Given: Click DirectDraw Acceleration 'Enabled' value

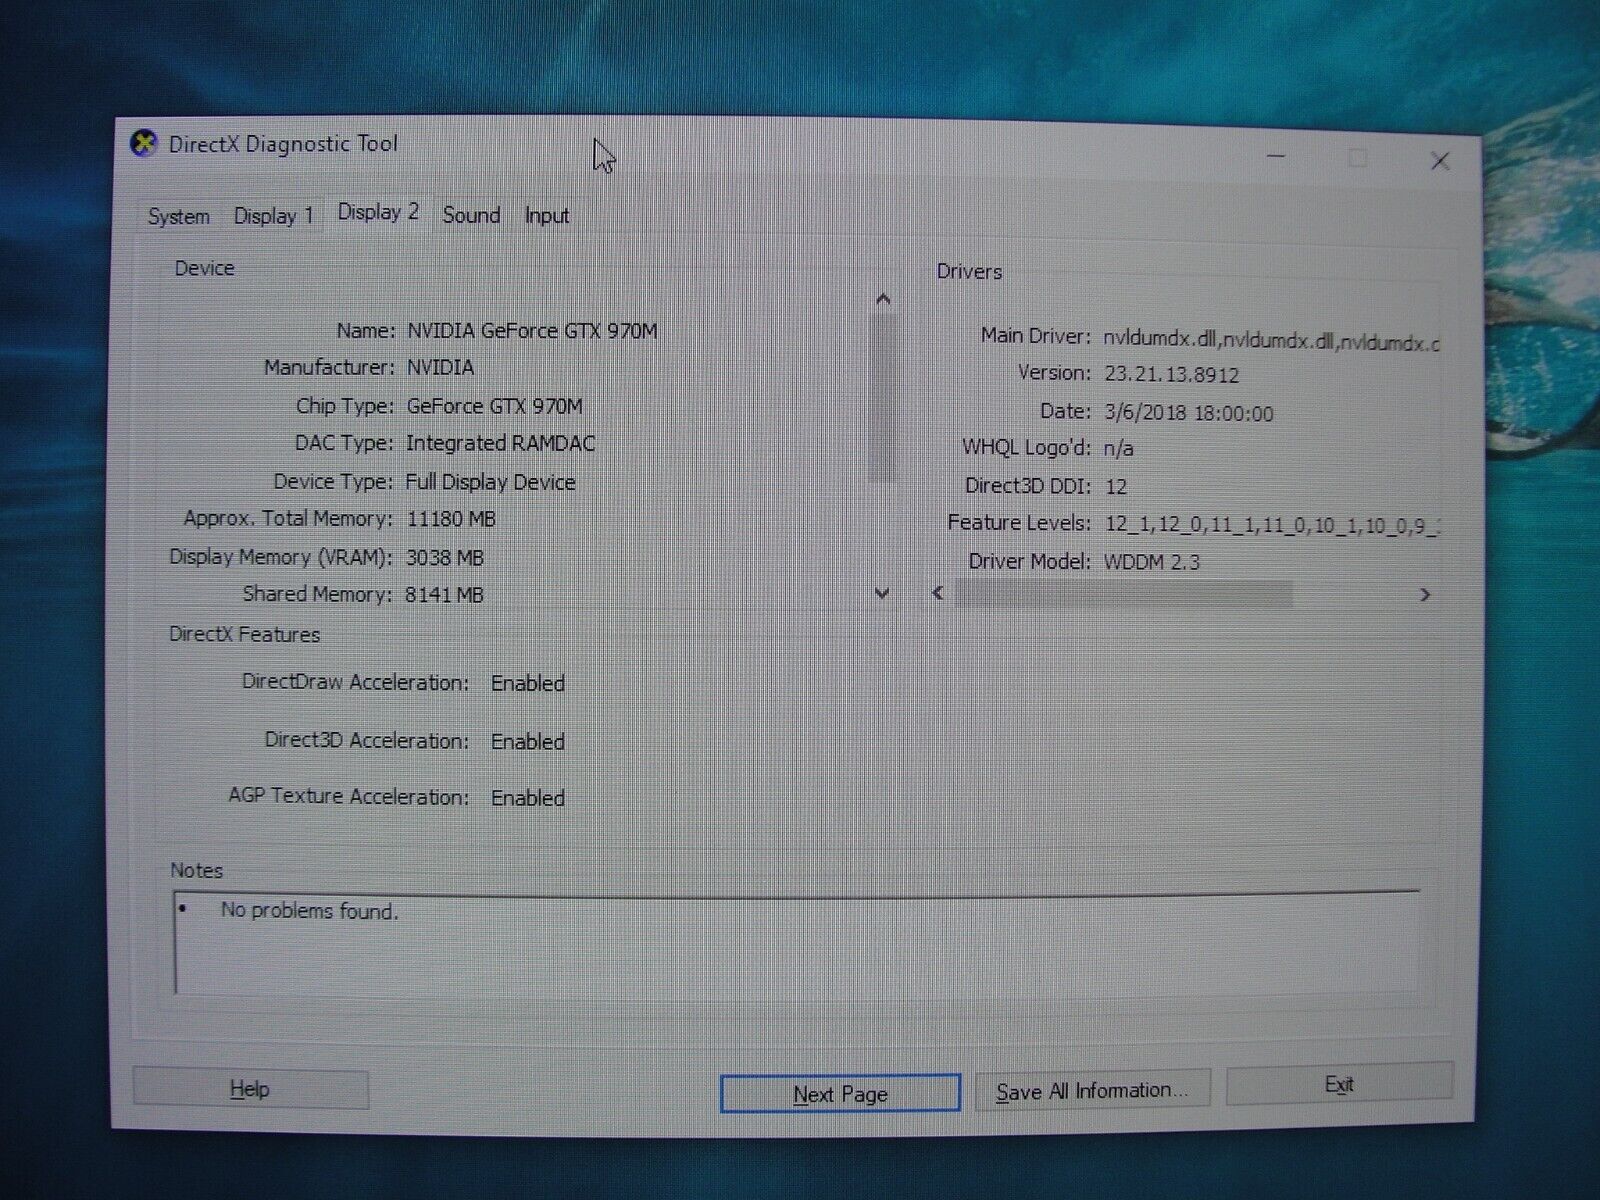Looking at the screenshot, I should tap(528, 684).
